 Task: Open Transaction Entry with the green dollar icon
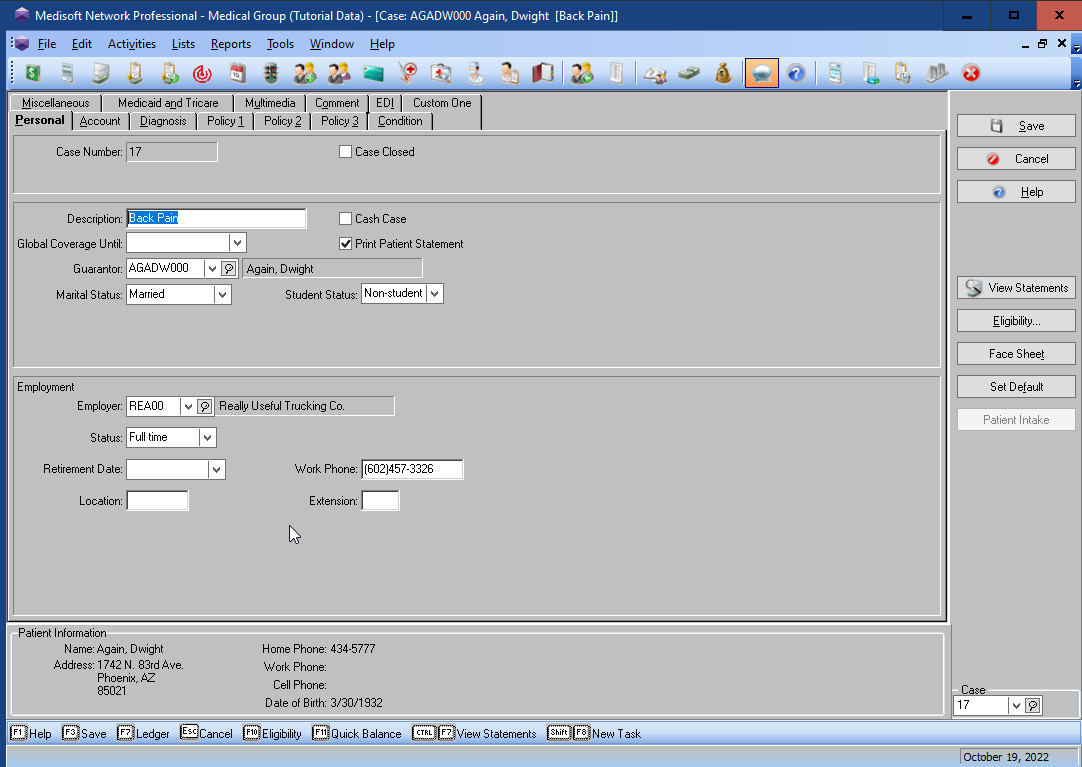33,73
